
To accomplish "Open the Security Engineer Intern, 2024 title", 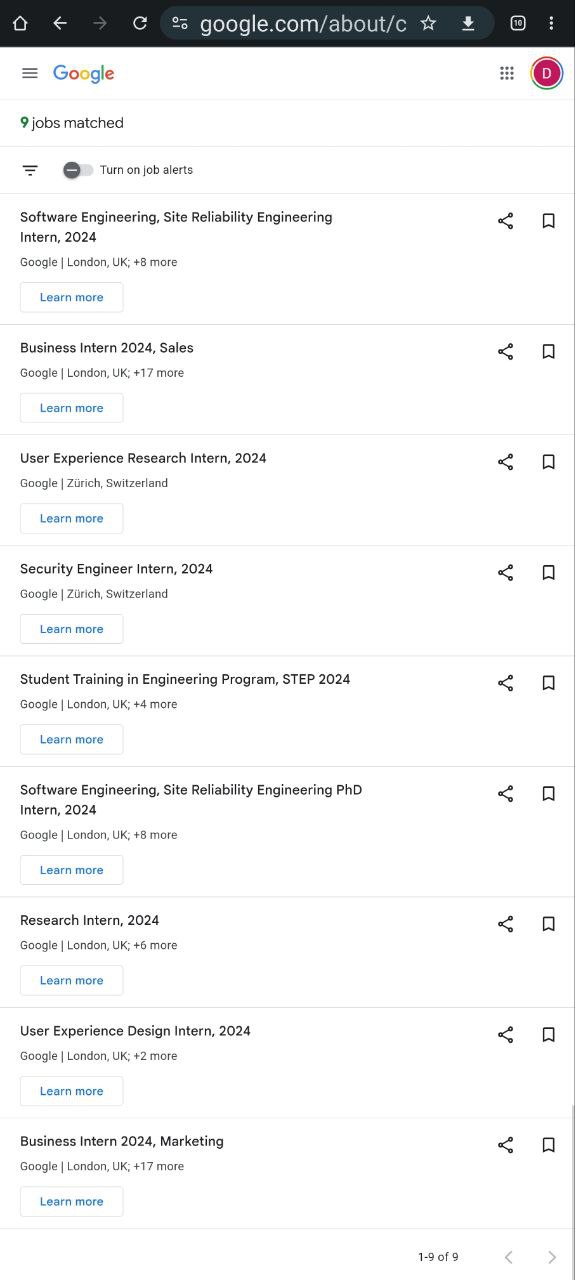I will click(x=116, y=569).
